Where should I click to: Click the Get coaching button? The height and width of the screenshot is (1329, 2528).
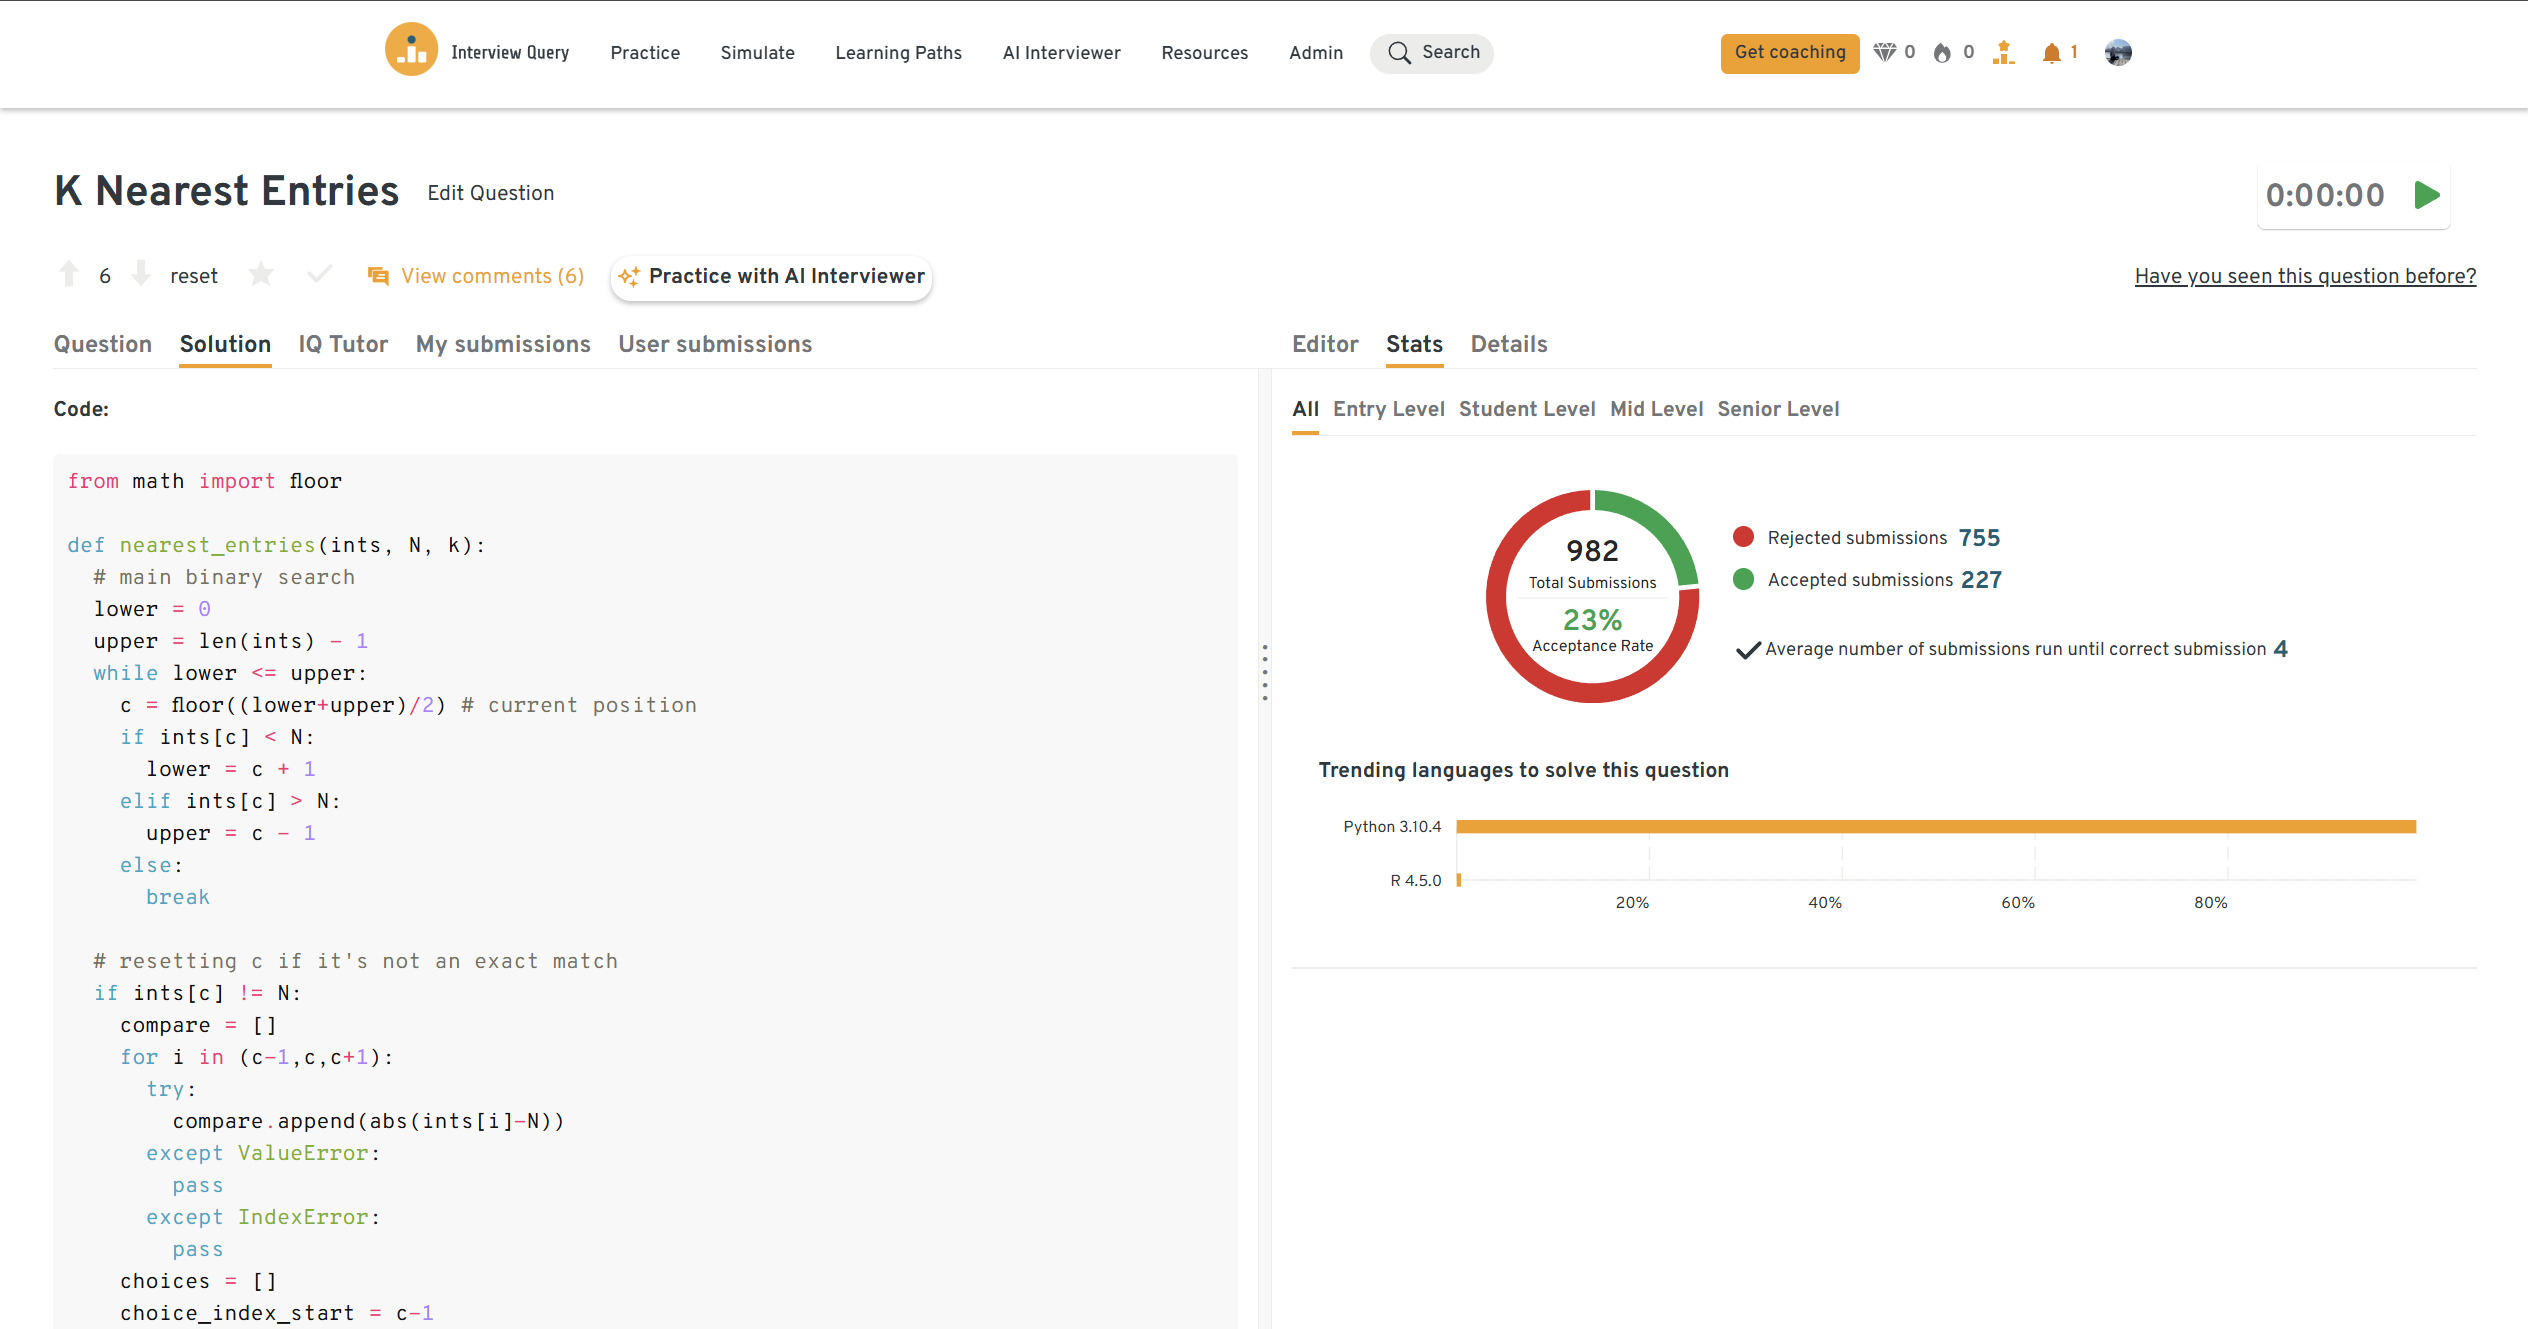pos(1789,53)
